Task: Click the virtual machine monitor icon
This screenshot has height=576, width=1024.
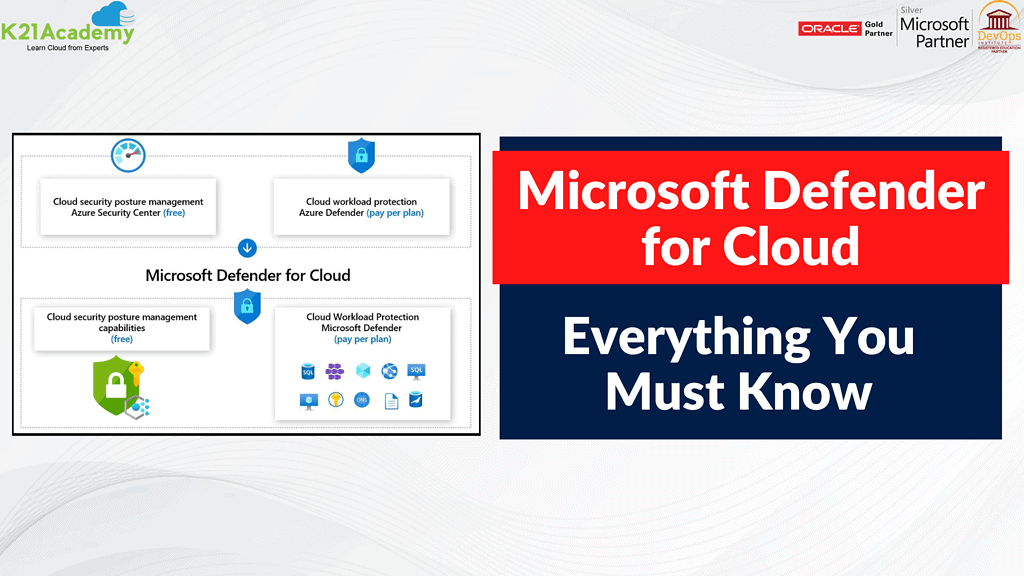Action: tap(307, 398)
